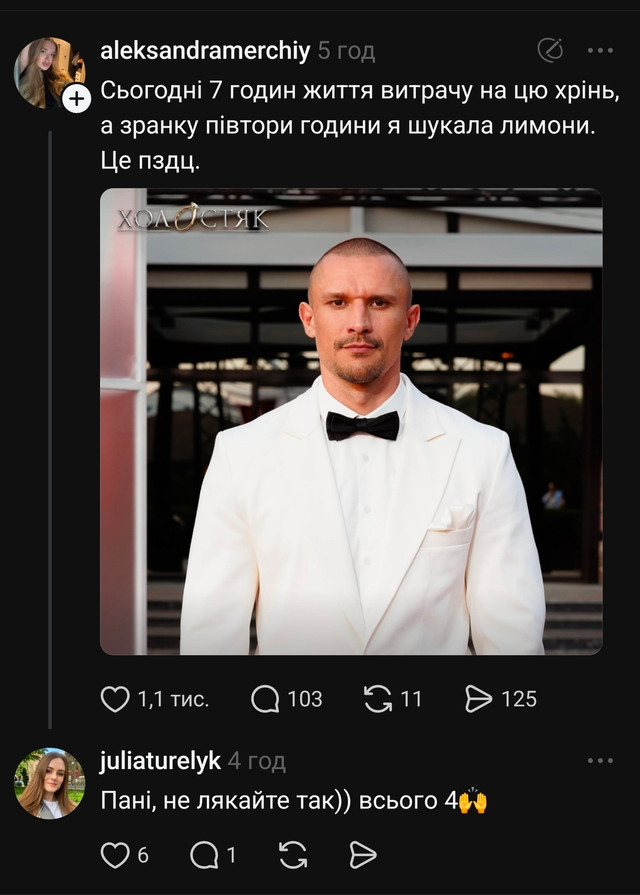
Task: Share the main post showing 125 shares
Action: pos(479,699)
